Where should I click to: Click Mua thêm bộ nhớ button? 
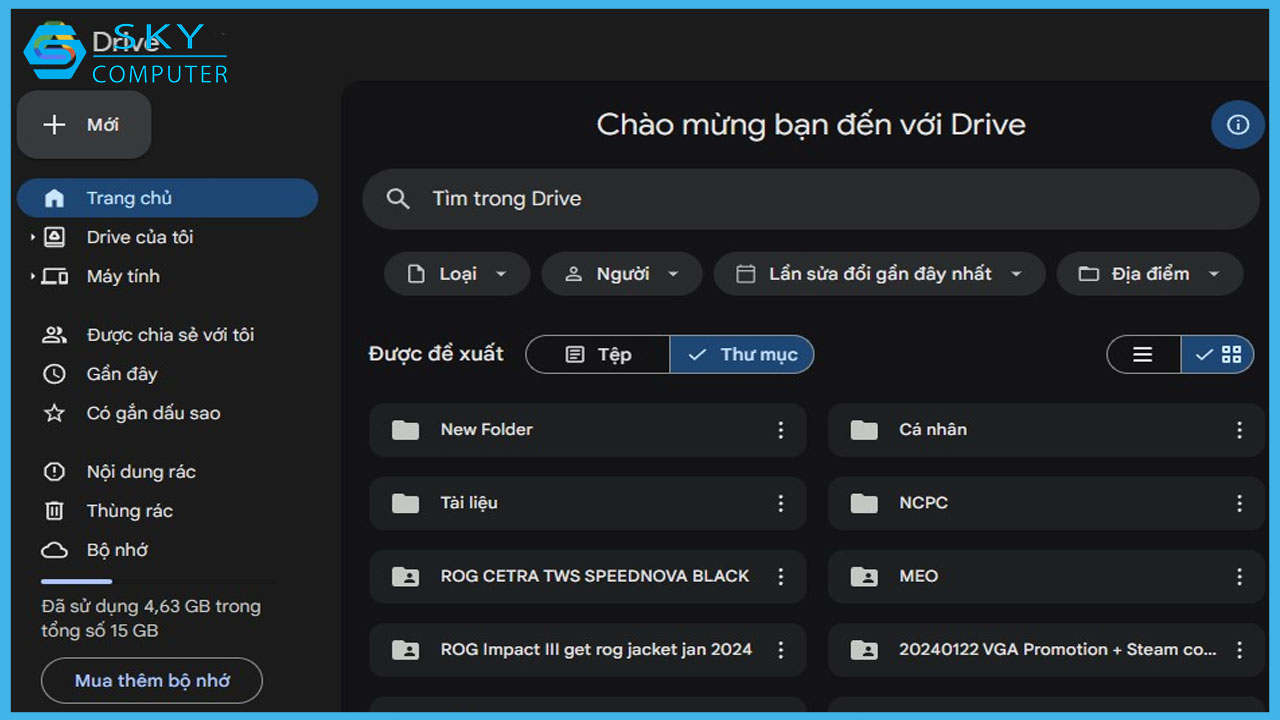[152, 681]
